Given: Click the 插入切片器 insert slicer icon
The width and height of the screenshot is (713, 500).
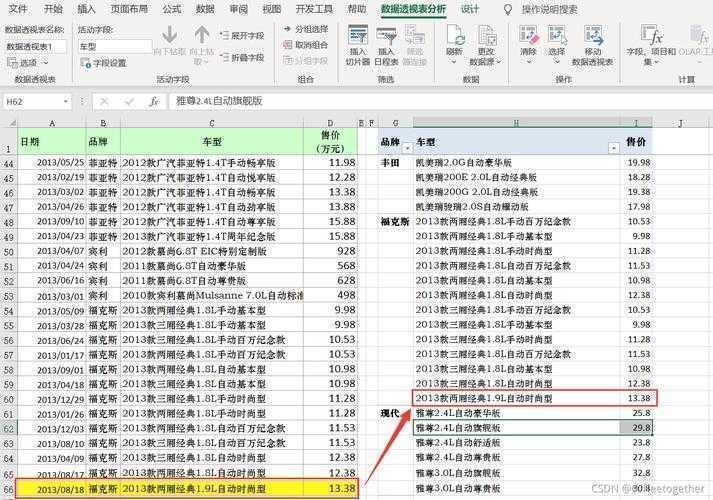Looking at the screenshot, I should (x=358, y=35).
